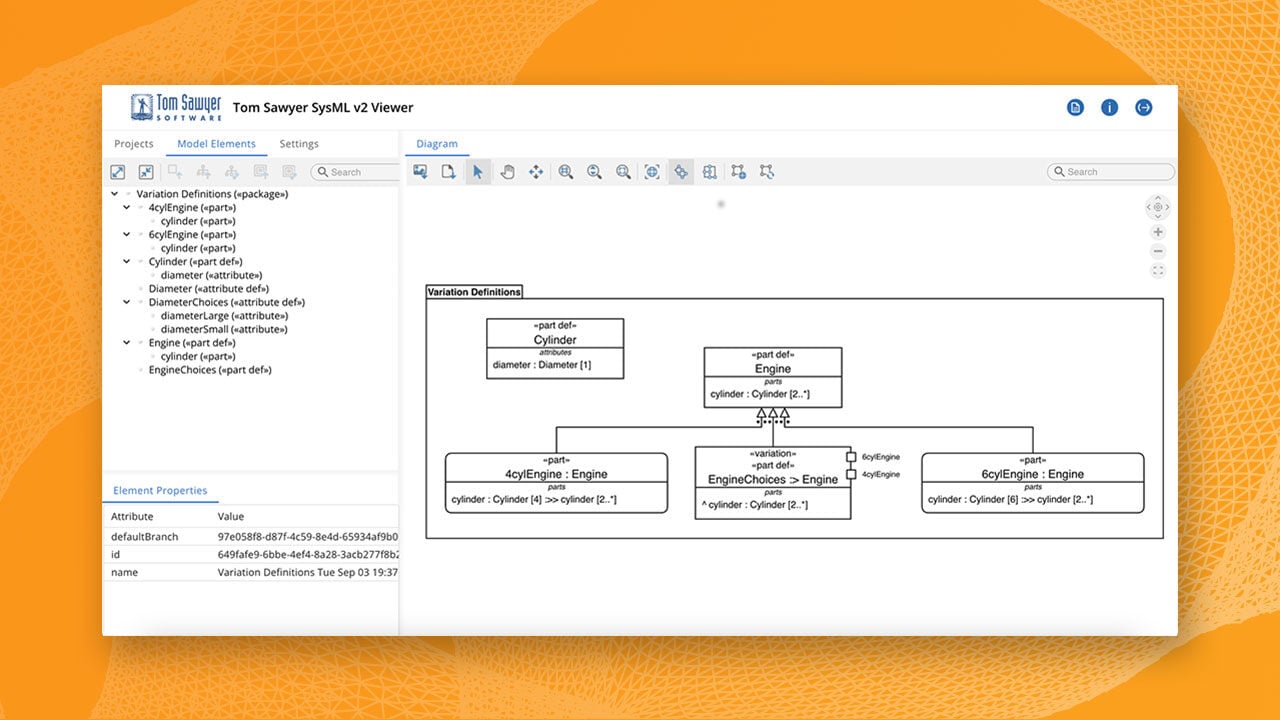
Task: Collapse the DiameterChoices attribute def node
Action: pos(127,302)
